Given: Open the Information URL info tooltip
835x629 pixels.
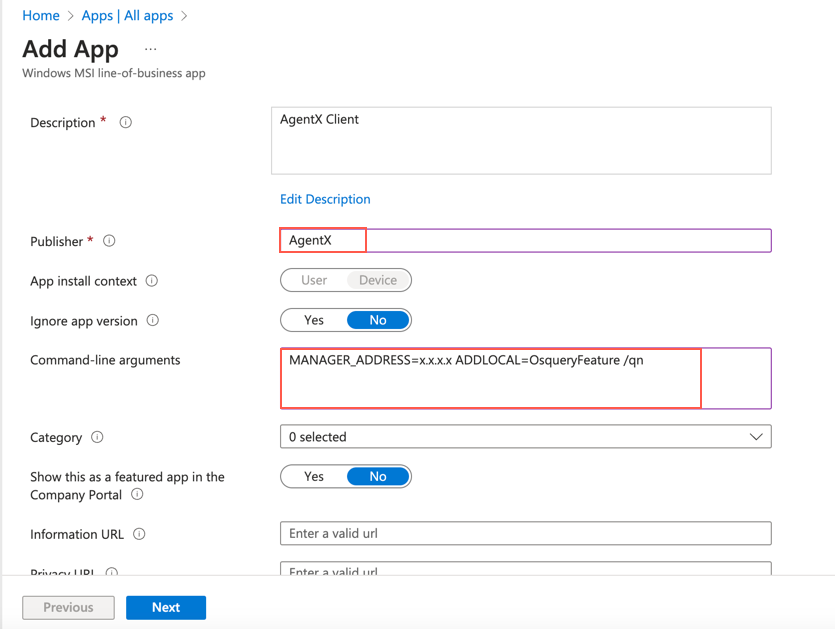Looking at the screenshot, I should [x=140, y=533].
